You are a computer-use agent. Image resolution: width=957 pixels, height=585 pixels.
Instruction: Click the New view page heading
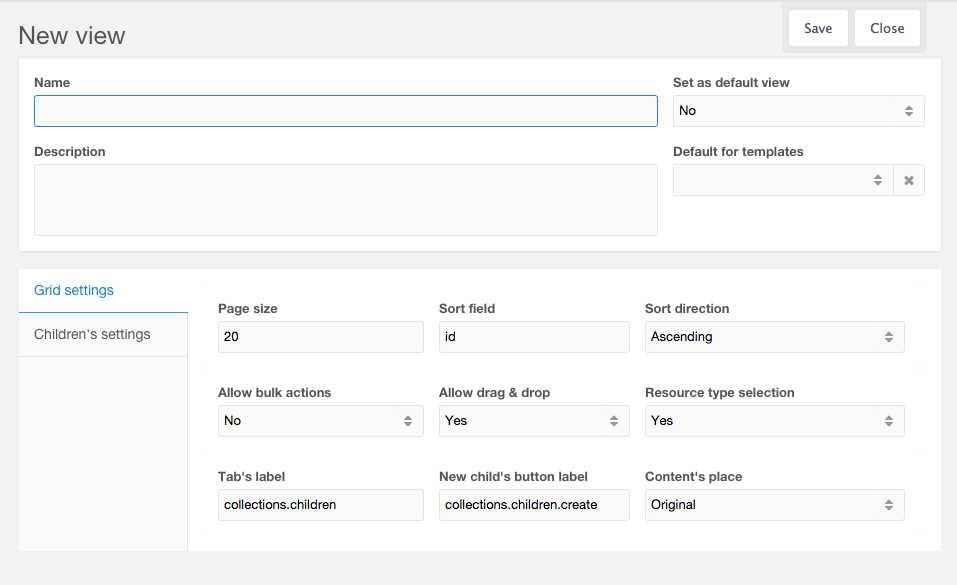tap(72, 35)
